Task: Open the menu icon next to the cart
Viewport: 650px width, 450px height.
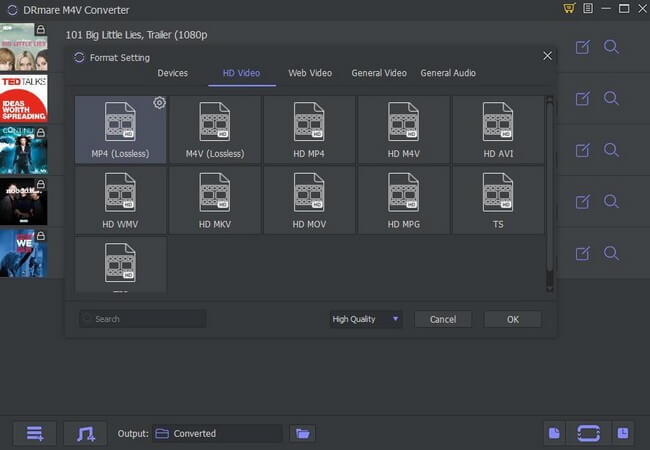Action: (589, 9)
